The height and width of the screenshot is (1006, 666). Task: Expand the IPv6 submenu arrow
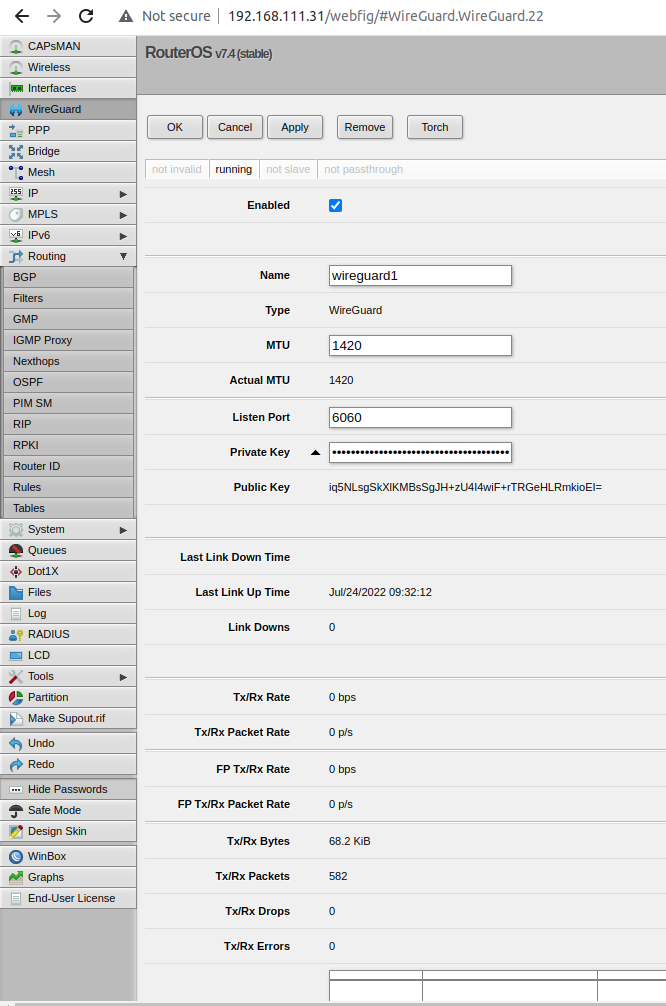click(123, 236)
